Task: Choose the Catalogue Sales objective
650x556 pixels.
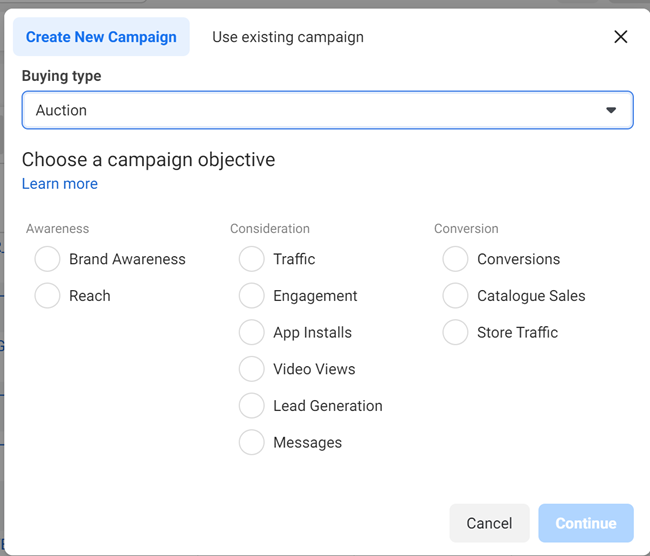Action: 456,296
